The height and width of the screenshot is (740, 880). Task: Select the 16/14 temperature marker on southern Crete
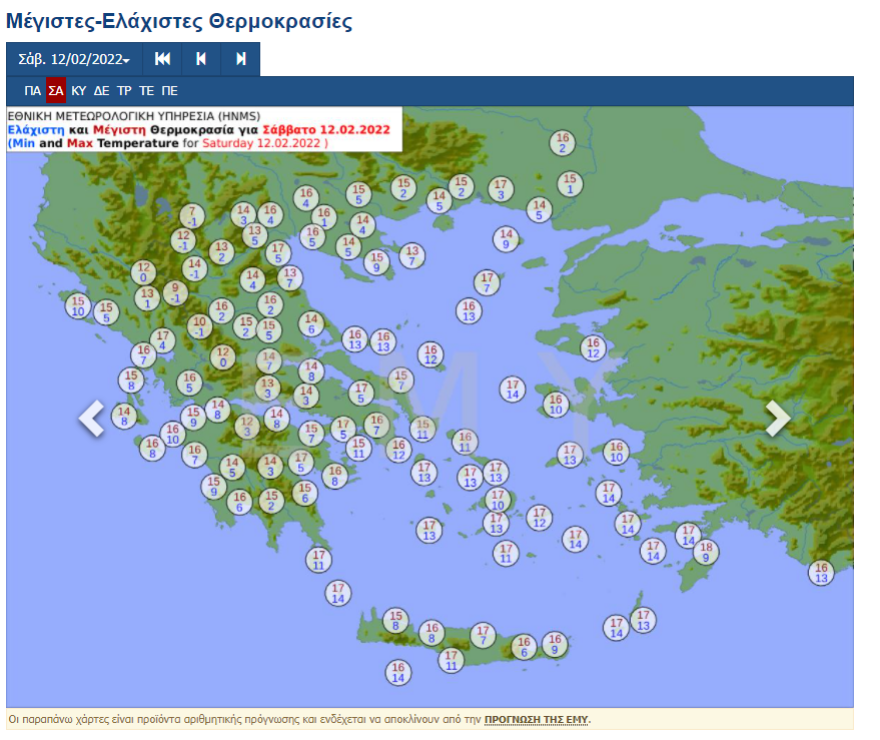(397, 669)
